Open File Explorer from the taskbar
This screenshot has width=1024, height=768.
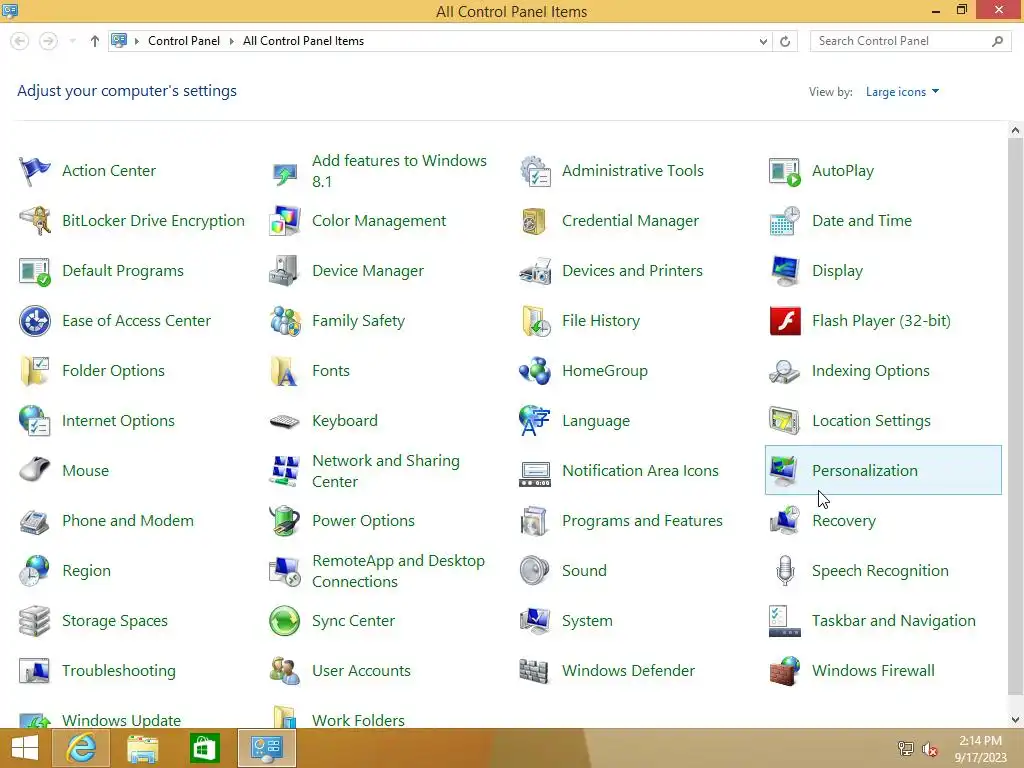click(142, 748)
